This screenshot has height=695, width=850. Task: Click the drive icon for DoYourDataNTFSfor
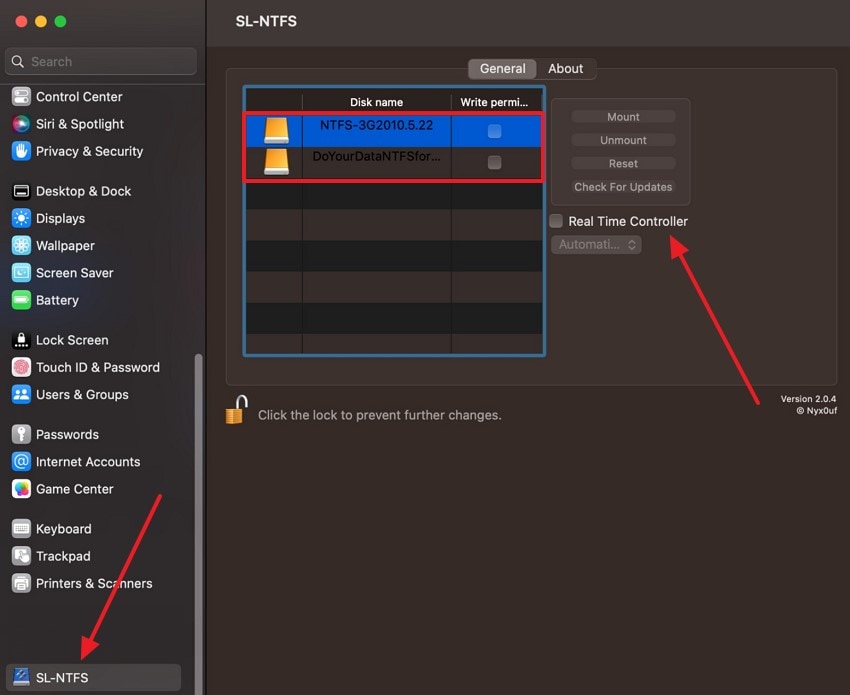(x=276, y=162)
